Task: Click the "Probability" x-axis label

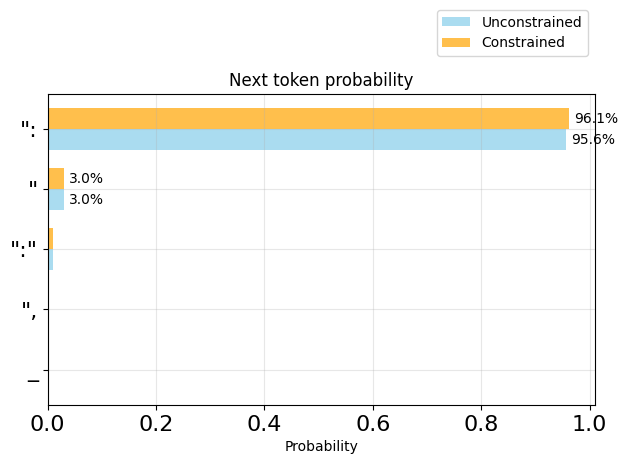Action: click(x=321, y=447)
